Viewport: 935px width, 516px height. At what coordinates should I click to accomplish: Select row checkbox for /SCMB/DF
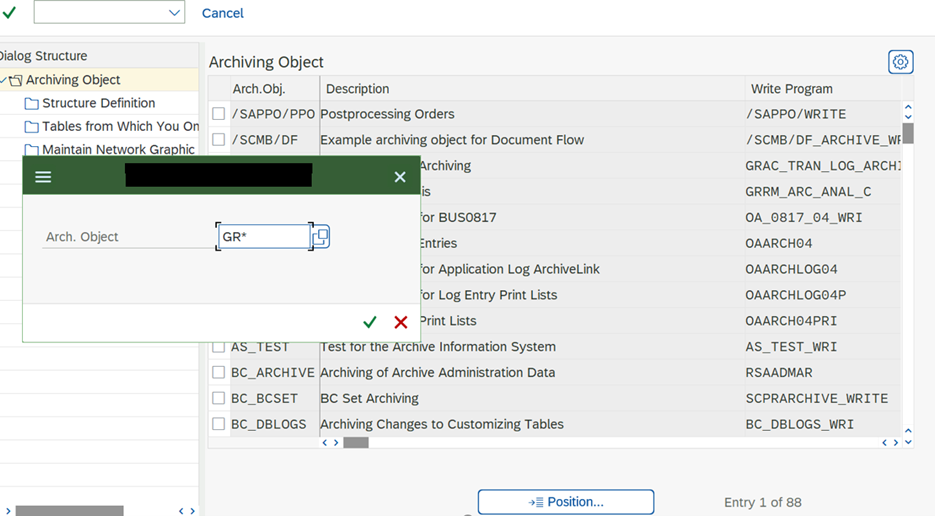219,139
